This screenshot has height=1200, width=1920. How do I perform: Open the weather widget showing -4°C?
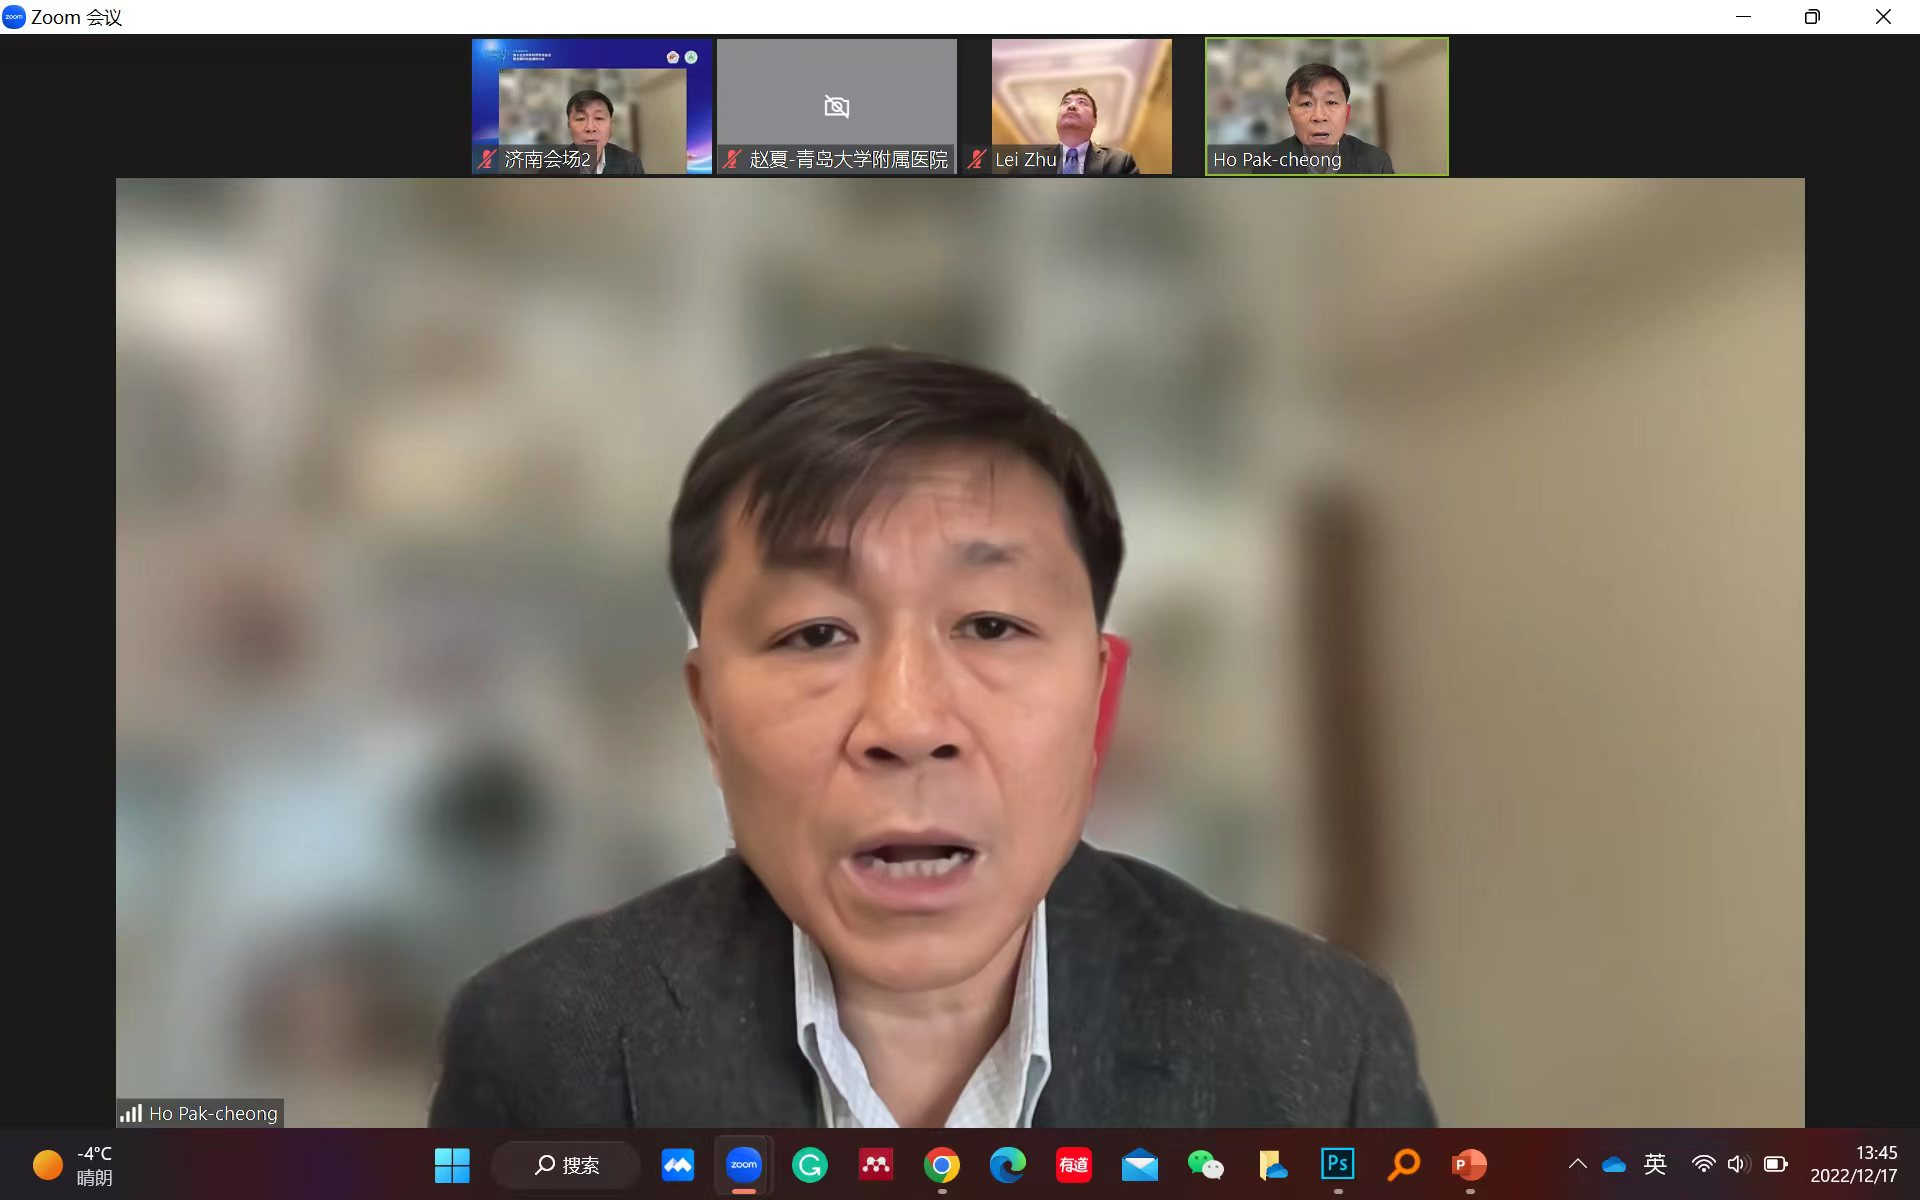73,1165
